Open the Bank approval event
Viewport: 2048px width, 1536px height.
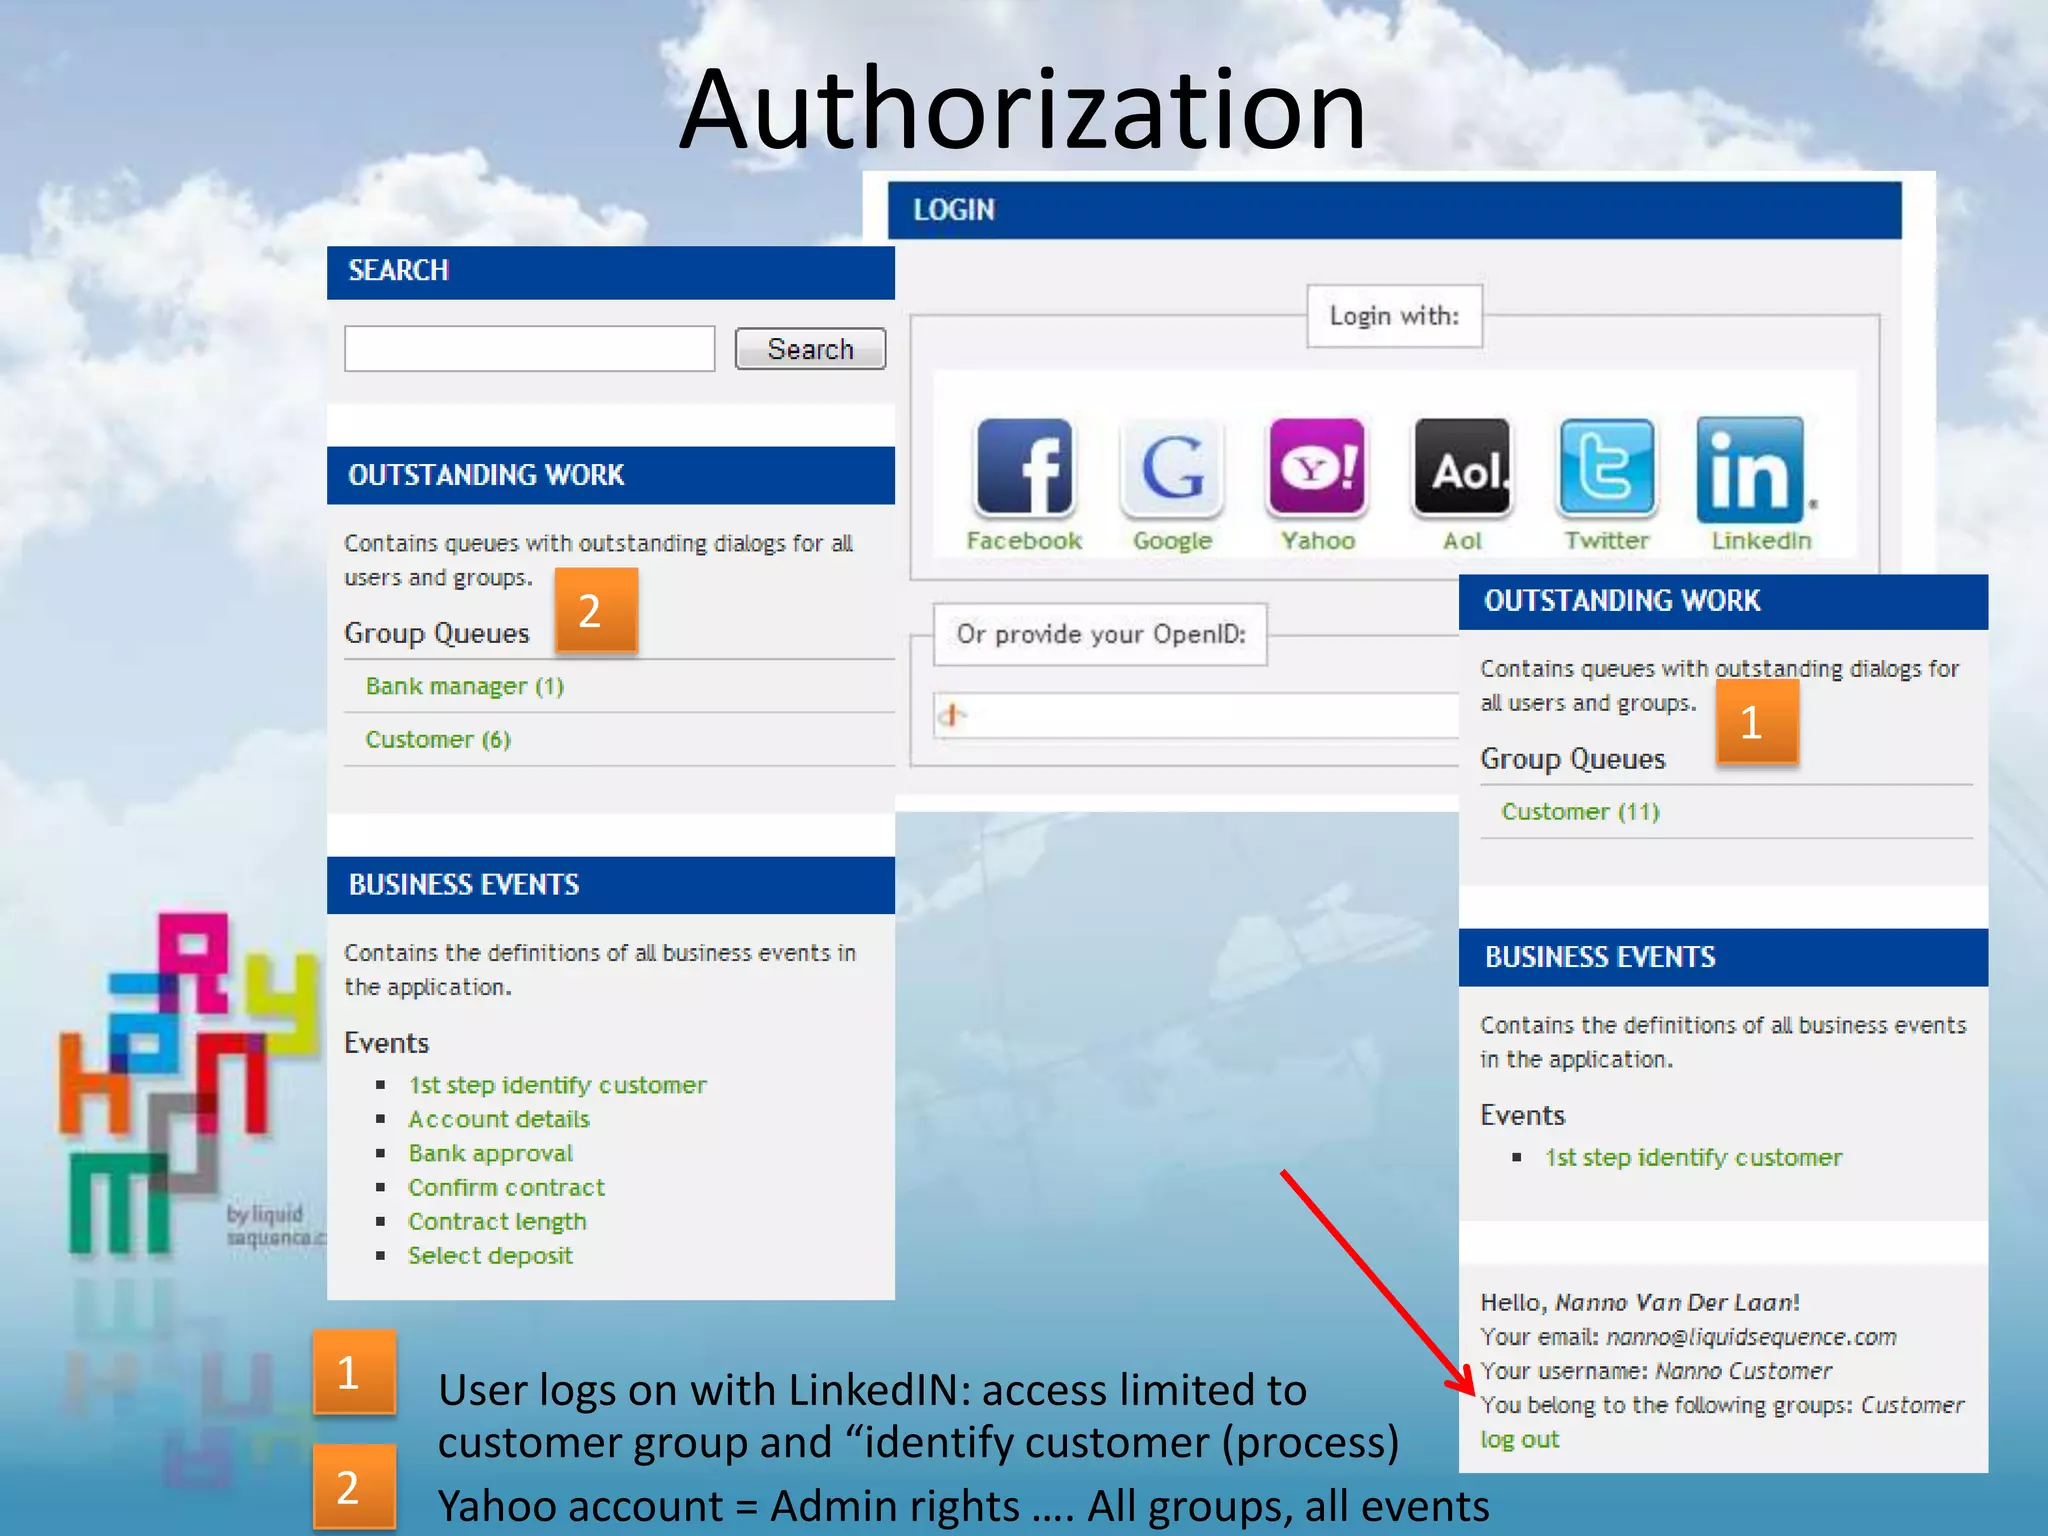tap(491, 1153)
